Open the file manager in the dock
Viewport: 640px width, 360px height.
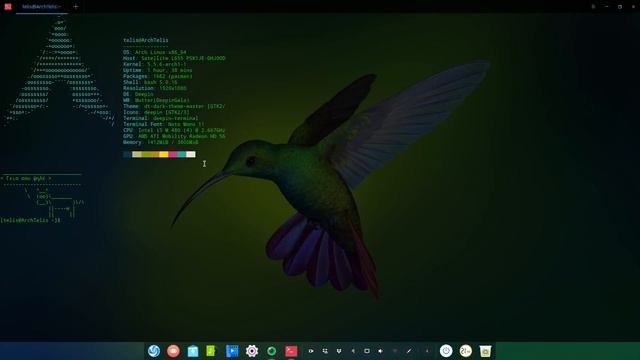193,351
